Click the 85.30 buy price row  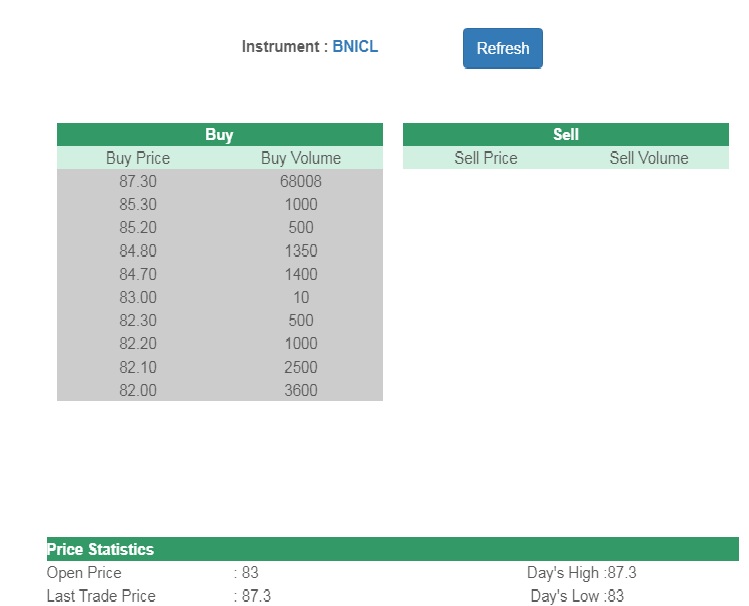pyautogui.click(x=138, y=204)
